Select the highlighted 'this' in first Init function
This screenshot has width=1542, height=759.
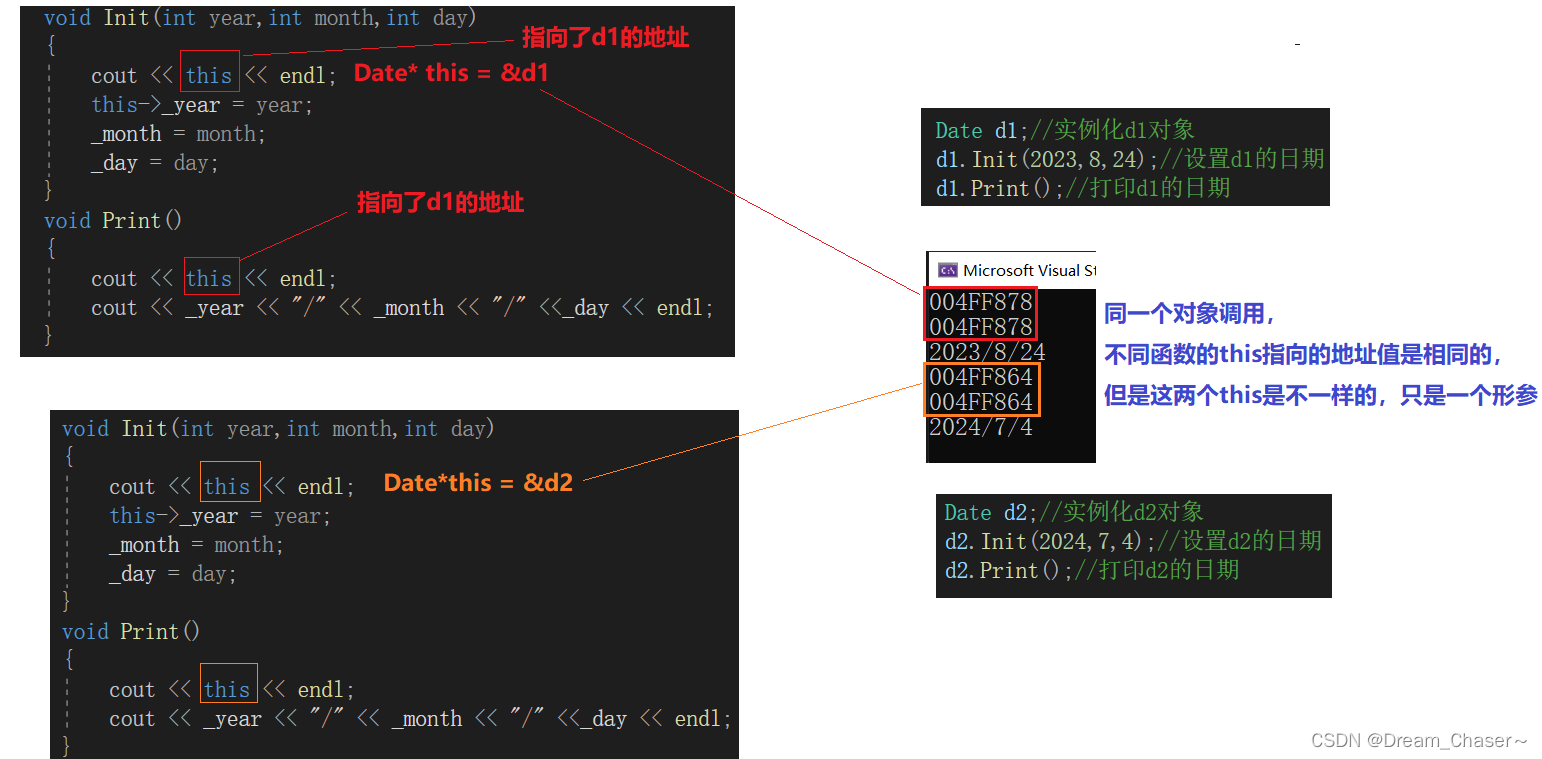coord(209,73)
